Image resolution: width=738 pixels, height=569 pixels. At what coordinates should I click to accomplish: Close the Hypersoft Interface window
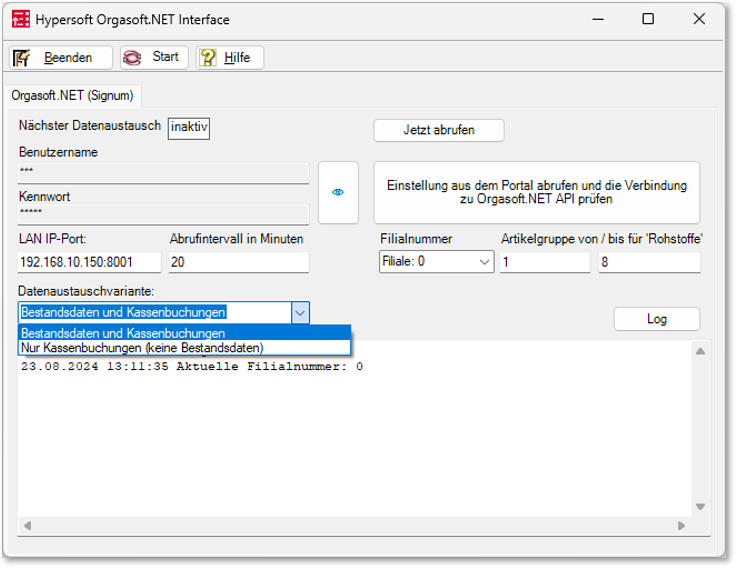coord(699,19)
